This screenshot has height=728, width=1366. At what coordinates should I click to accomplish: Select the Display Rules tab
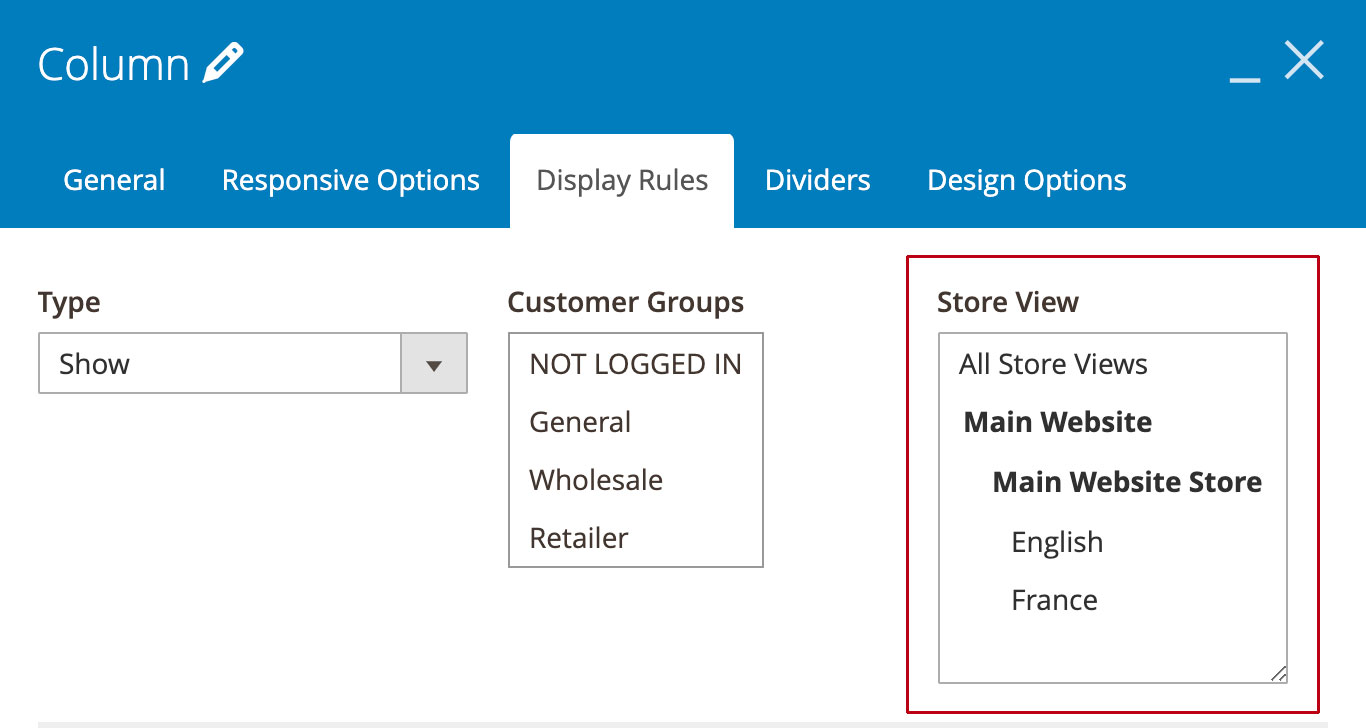(x=622, y=180)
